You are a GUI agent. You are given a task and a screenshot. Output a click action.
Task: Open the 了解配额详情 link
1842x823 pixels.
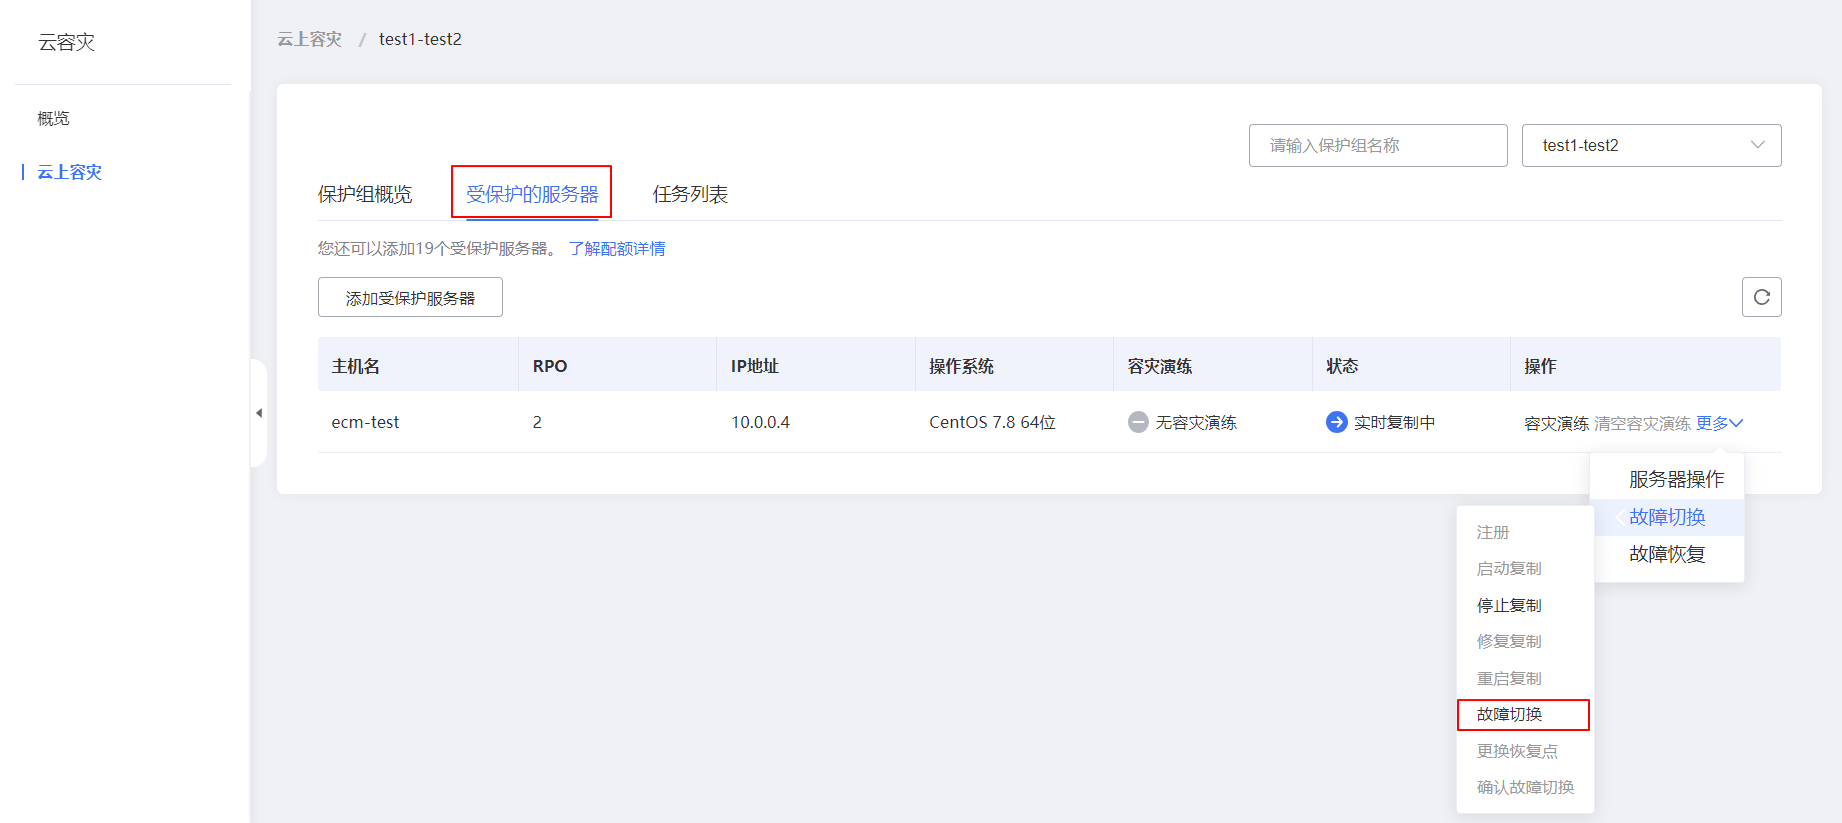(x=617, y=248)
